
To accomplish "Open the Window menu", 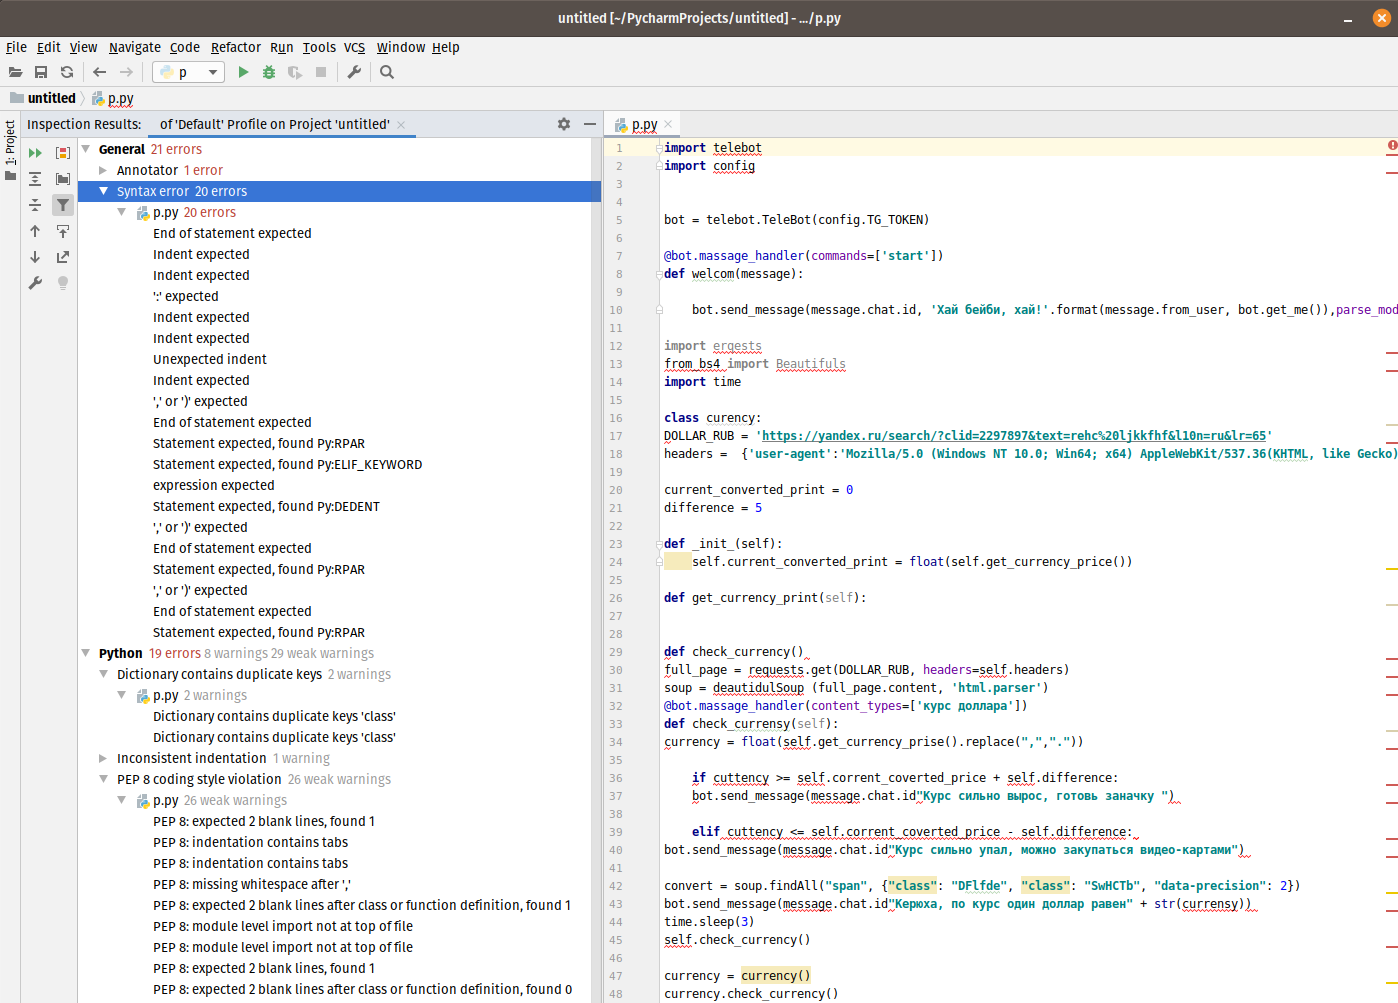I will [401, 47].
